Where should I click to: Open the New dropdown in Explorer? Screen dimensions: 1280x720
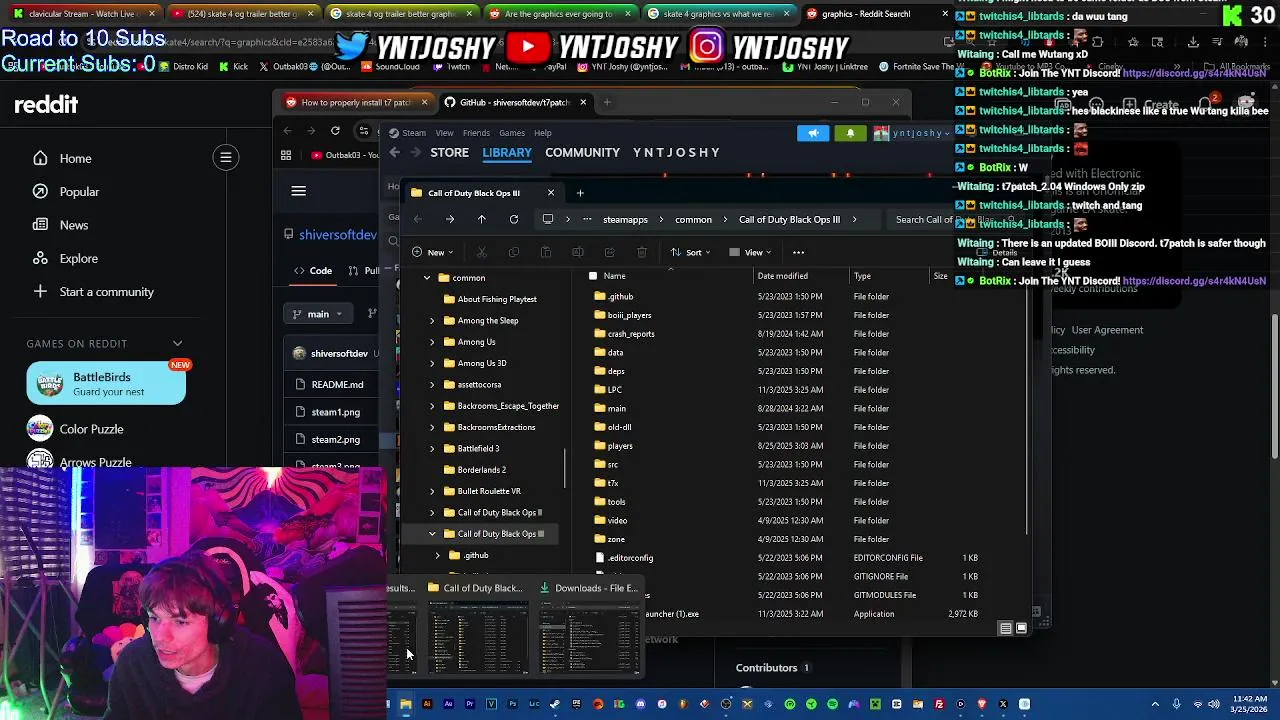(434, 252)
